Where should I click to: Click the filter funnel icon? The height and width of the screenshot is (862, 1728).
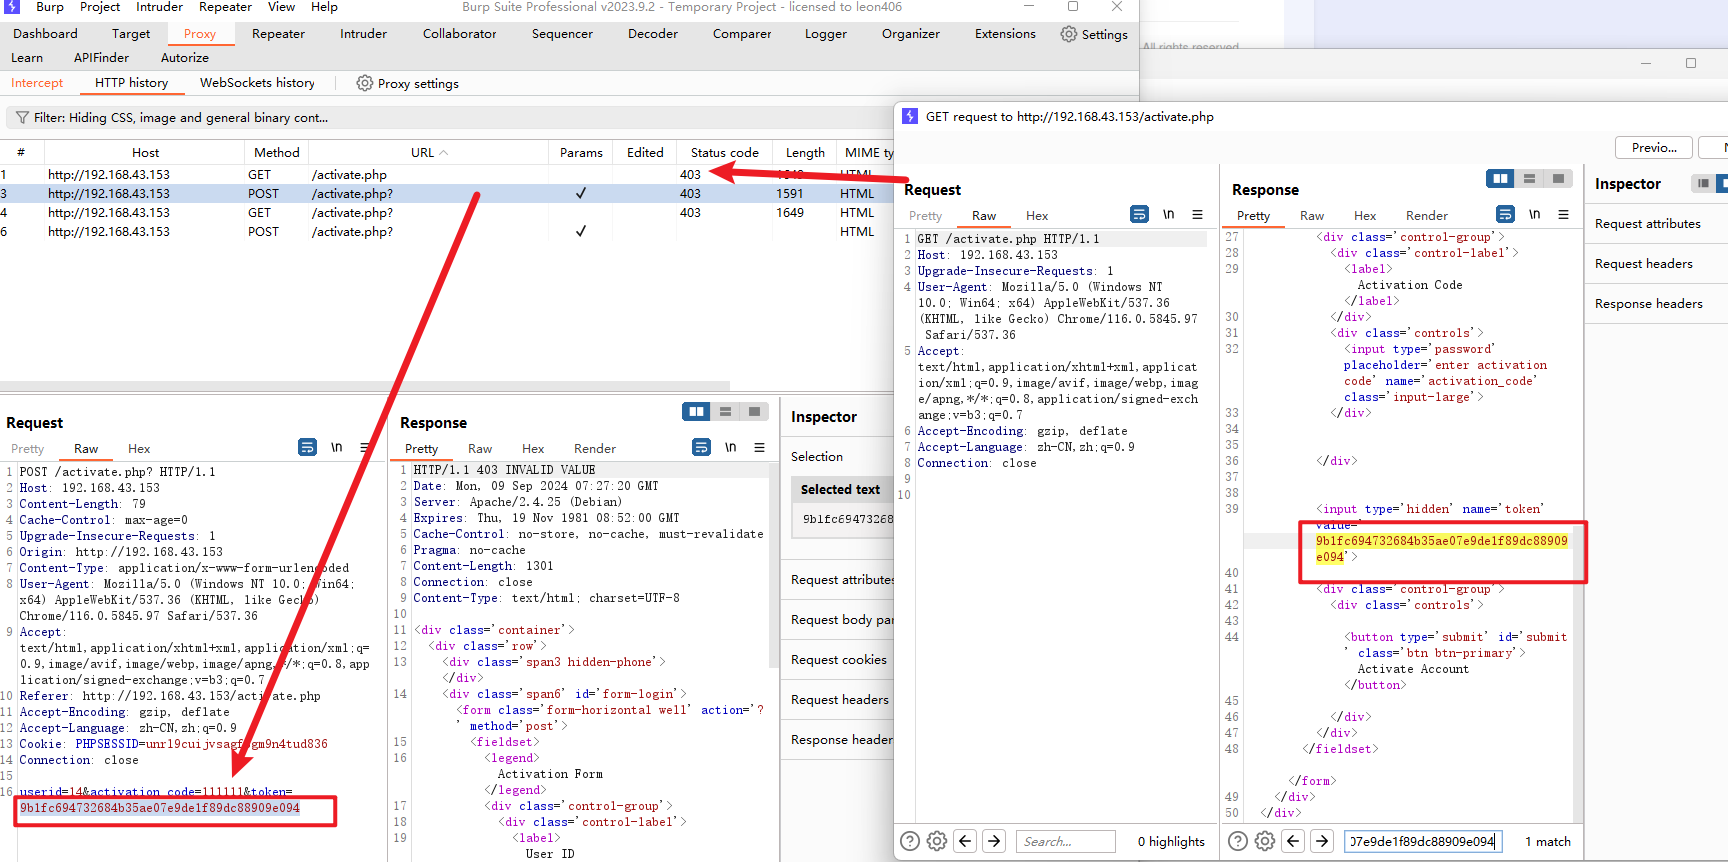coord(22,118)
